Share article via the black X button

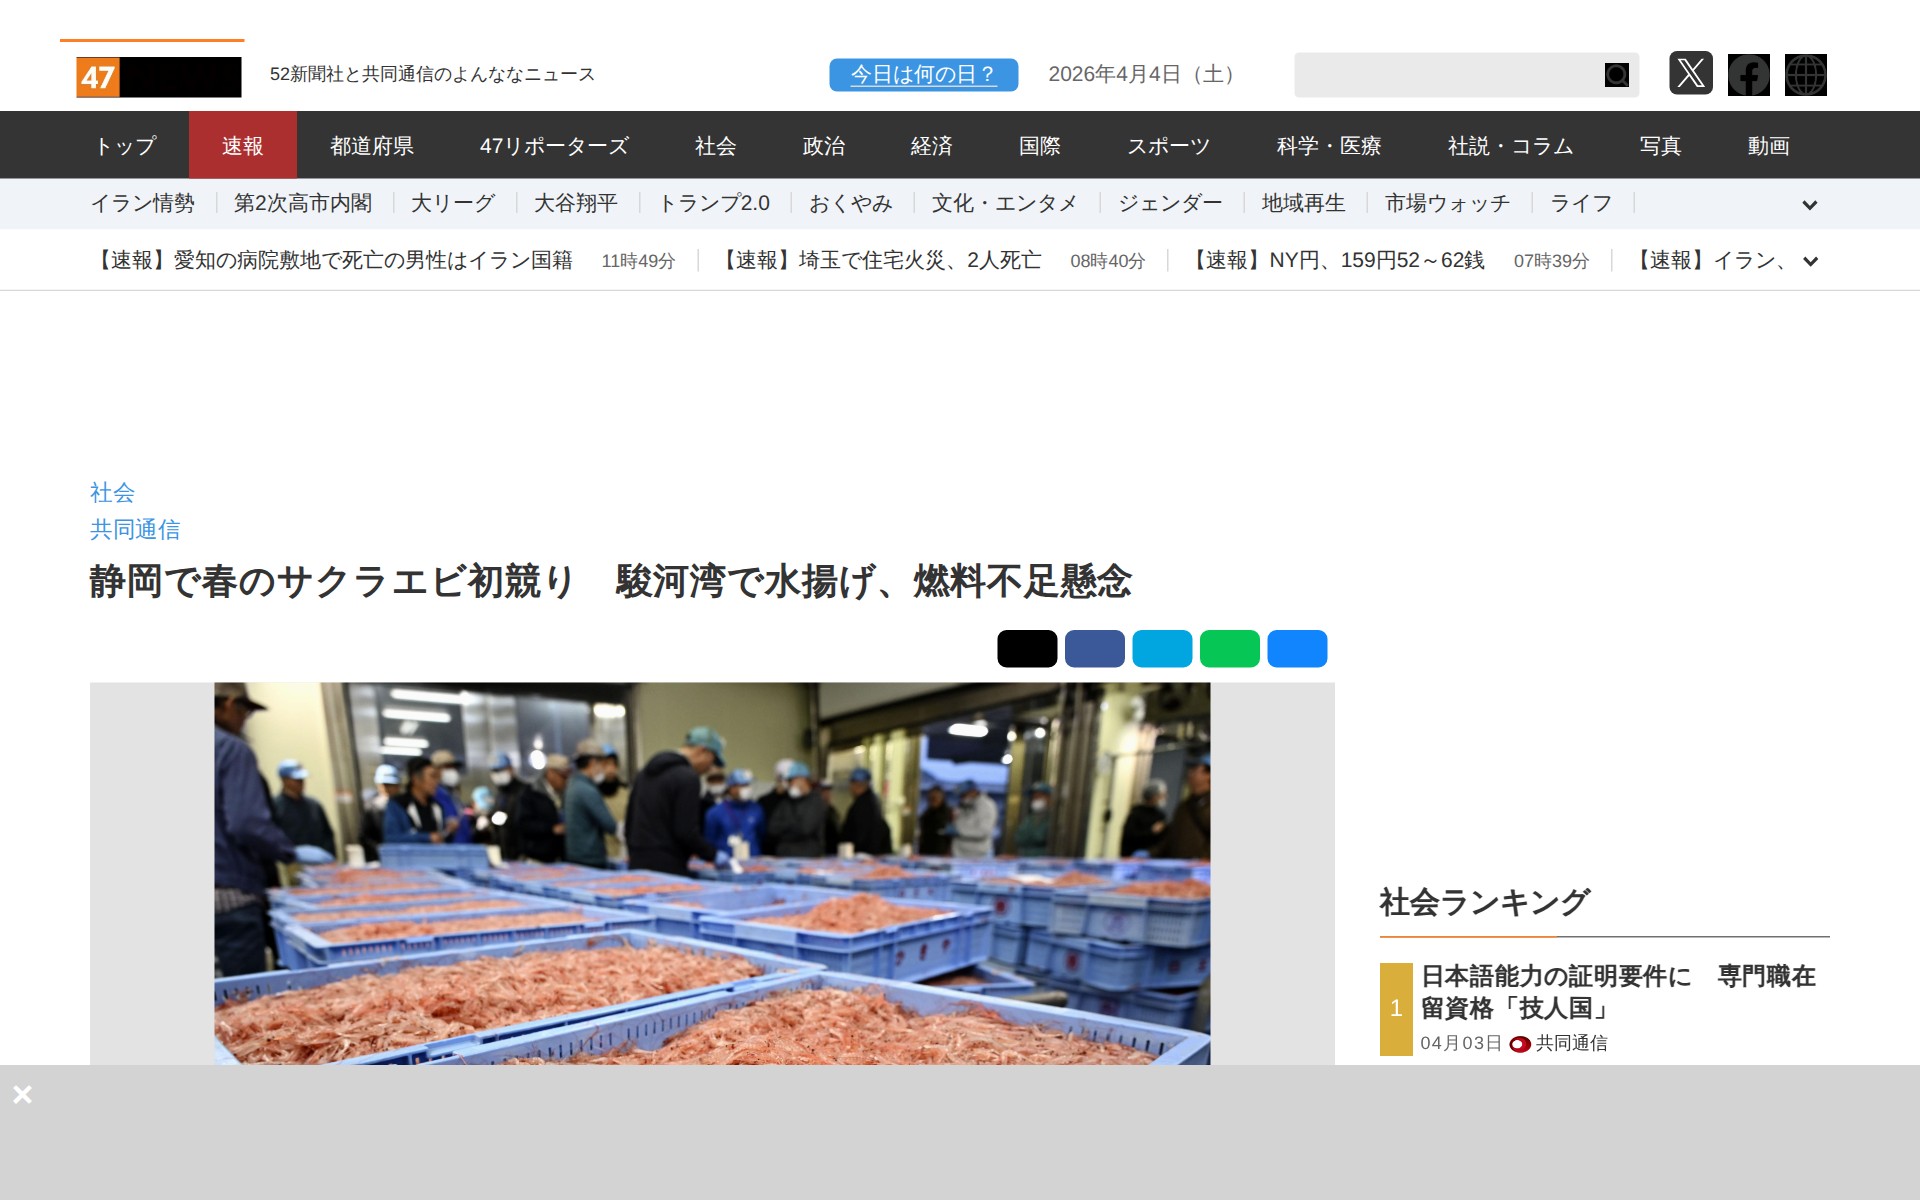[x=1025, y=648]
